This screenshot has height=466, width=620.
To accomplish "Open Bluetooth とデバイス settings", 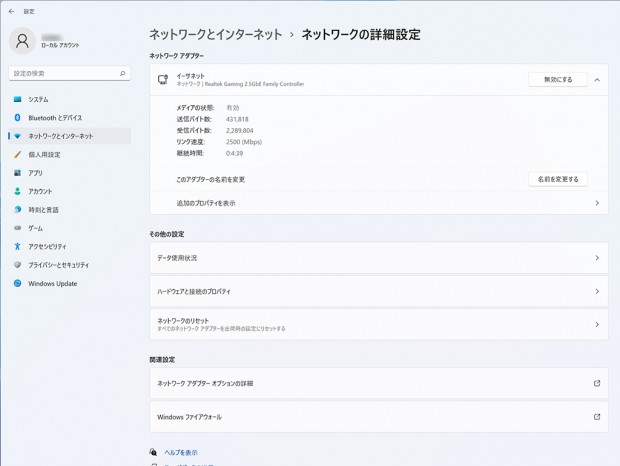I will (x=55, y=118).
